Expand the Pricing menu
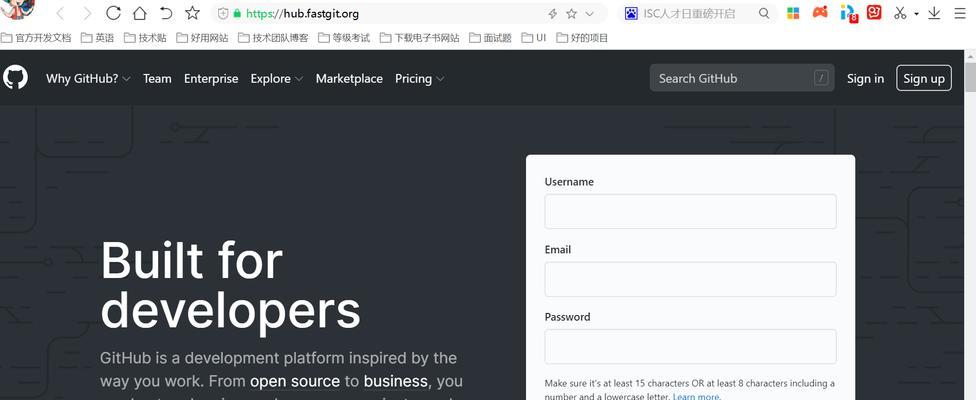 click(x=420, y=78)
